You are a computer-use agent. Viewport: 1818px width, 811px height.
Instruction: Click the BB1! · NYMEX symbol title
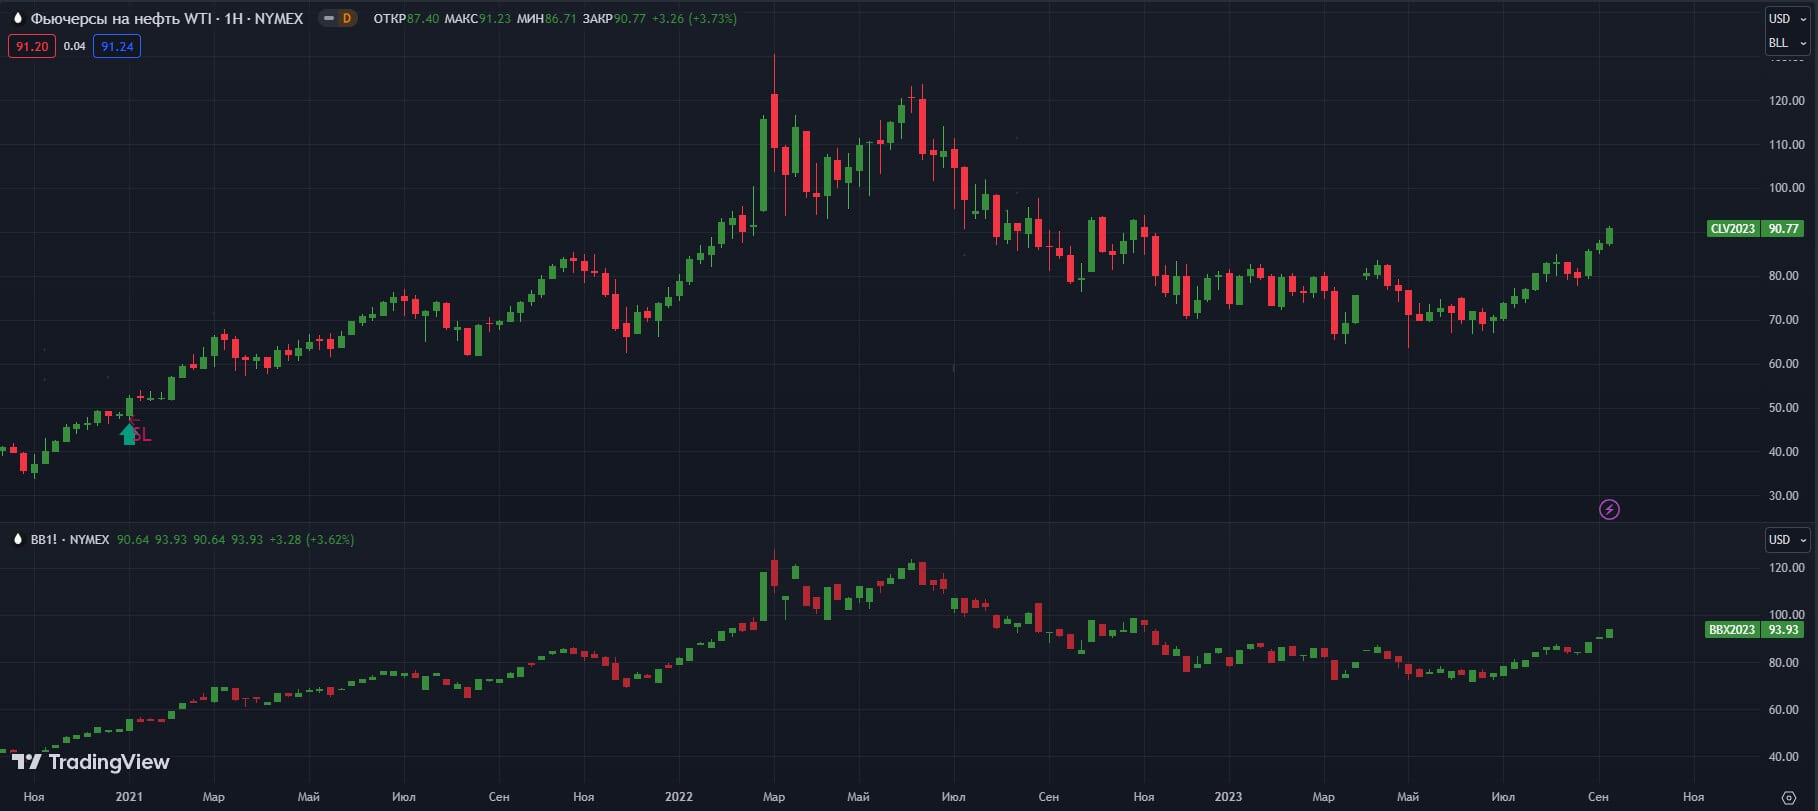tap(70, 539)
